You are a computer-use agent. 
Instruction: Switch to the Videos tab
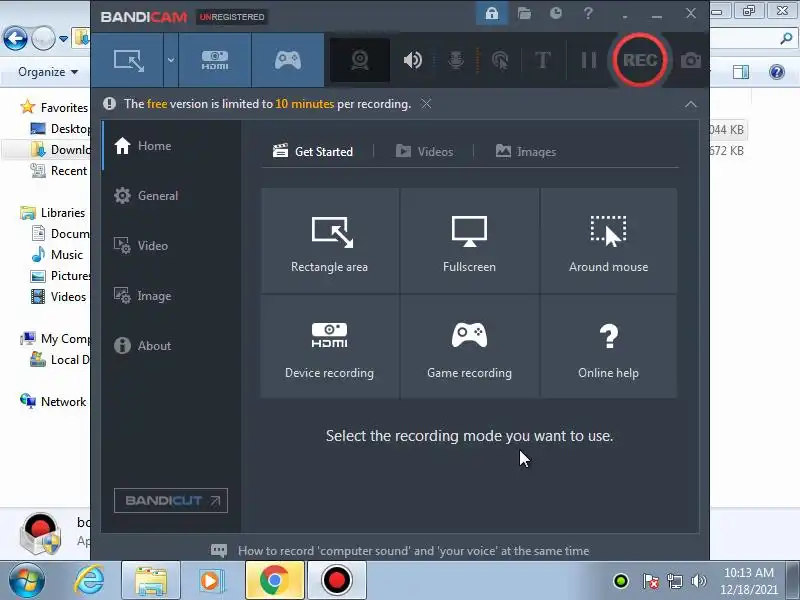(424, 152)
